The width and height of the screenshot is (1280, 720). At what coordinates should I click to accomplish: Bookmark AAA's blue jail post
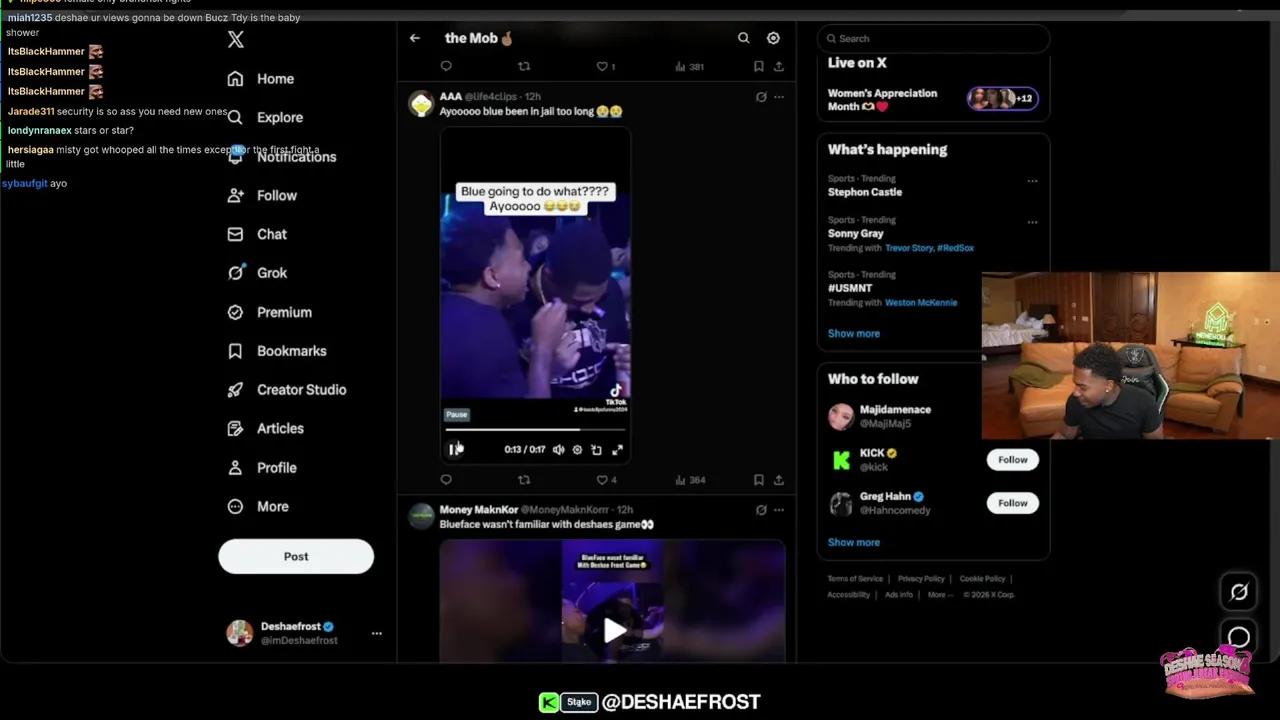coord(759,480)
